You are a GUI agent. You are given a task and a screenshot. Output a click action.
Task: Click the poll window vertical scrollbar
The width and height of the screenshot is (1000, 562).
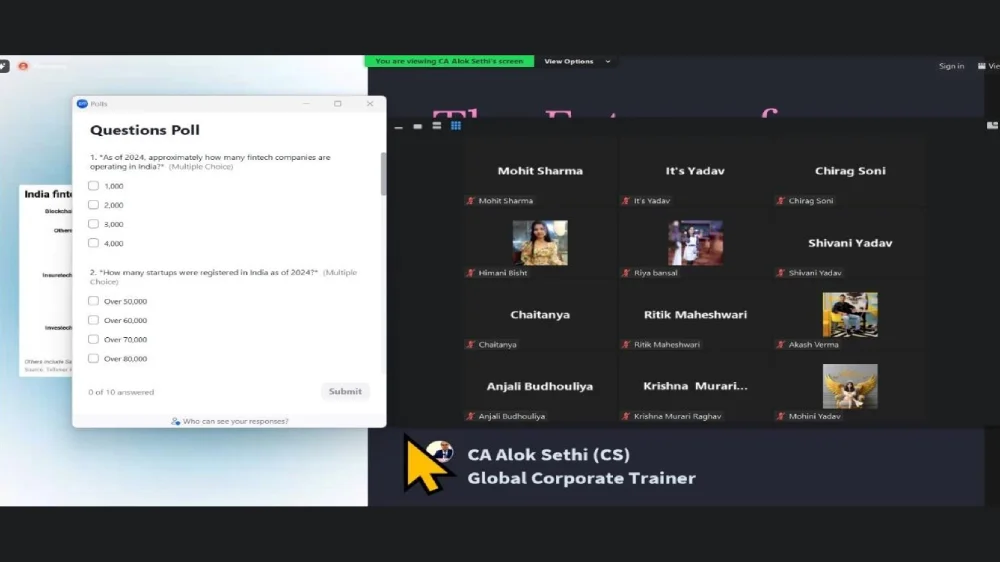pos(382,175)
